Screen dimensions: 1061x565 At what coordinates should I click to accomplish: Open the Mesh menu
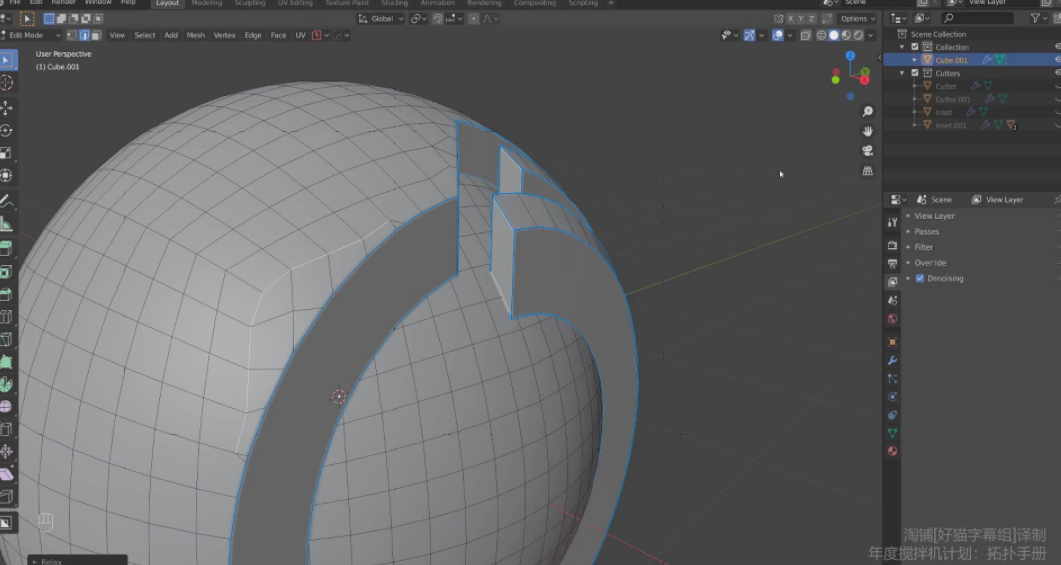point(196,35)
